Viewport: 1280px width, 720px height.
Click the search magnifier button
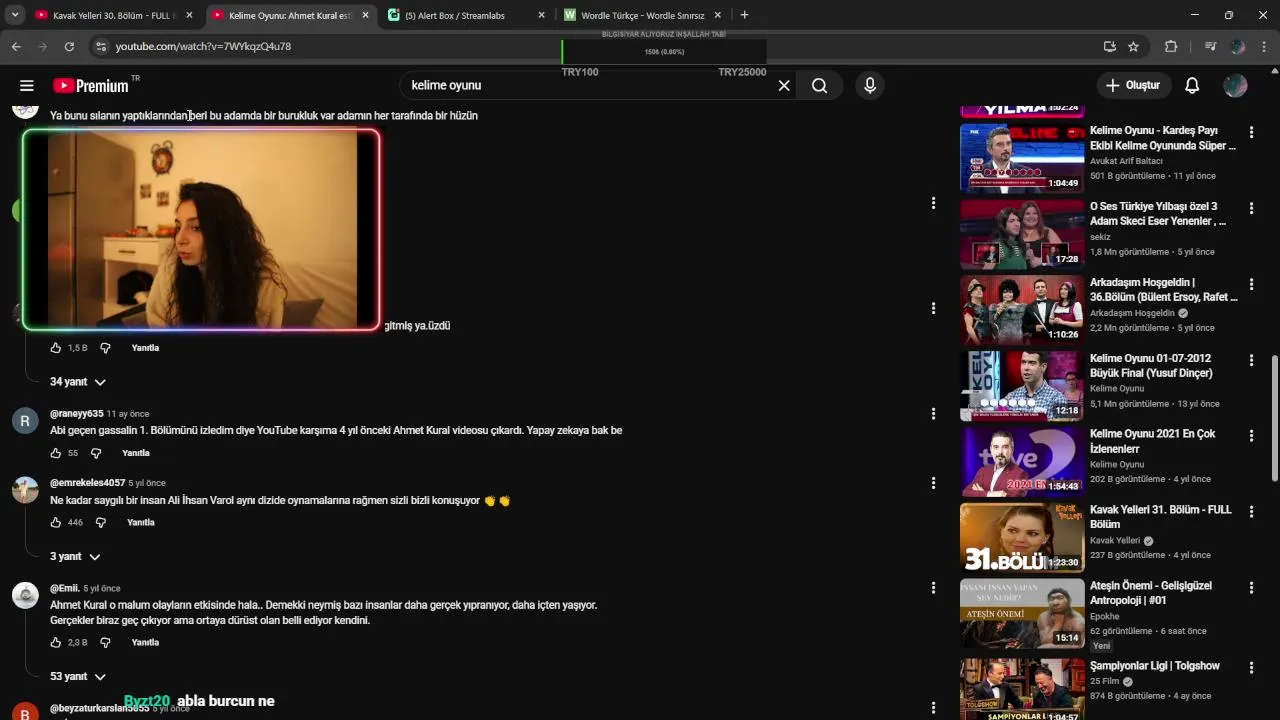pos(820,86)
